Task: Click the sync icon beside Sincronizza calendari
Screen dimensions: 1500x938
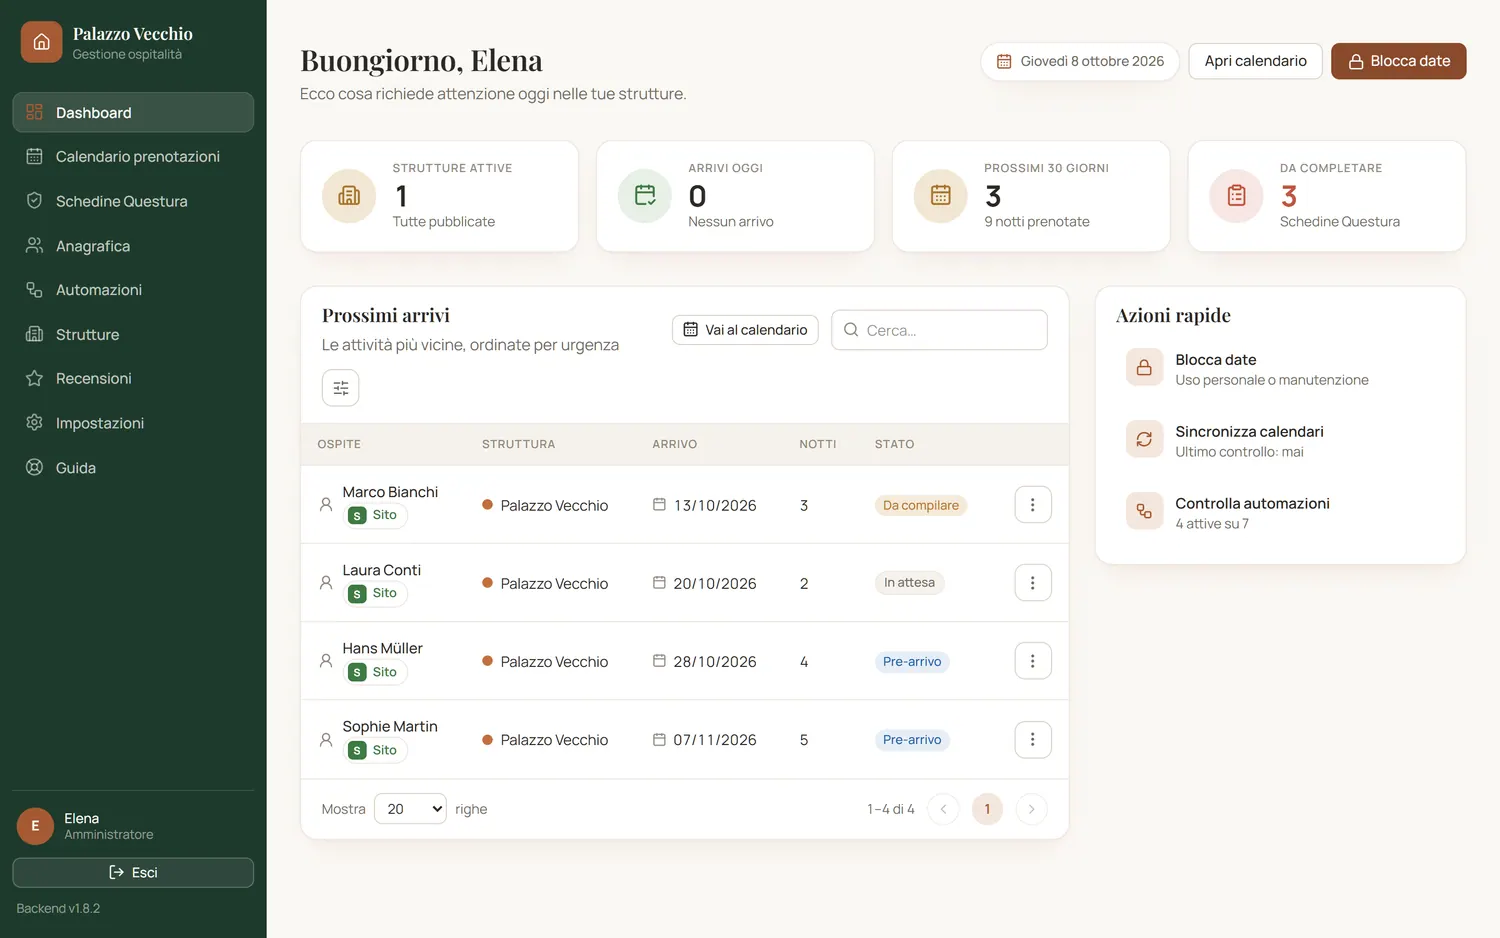Action: click(1144, 440)
